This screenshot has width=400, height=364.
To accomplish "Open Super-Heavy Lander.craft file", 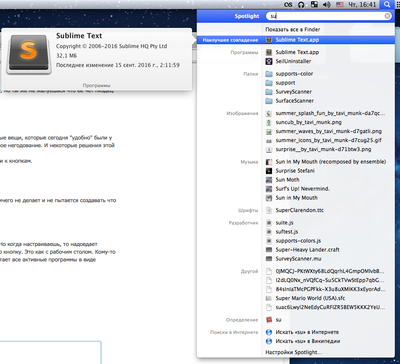I will click(x=307, y=250).
